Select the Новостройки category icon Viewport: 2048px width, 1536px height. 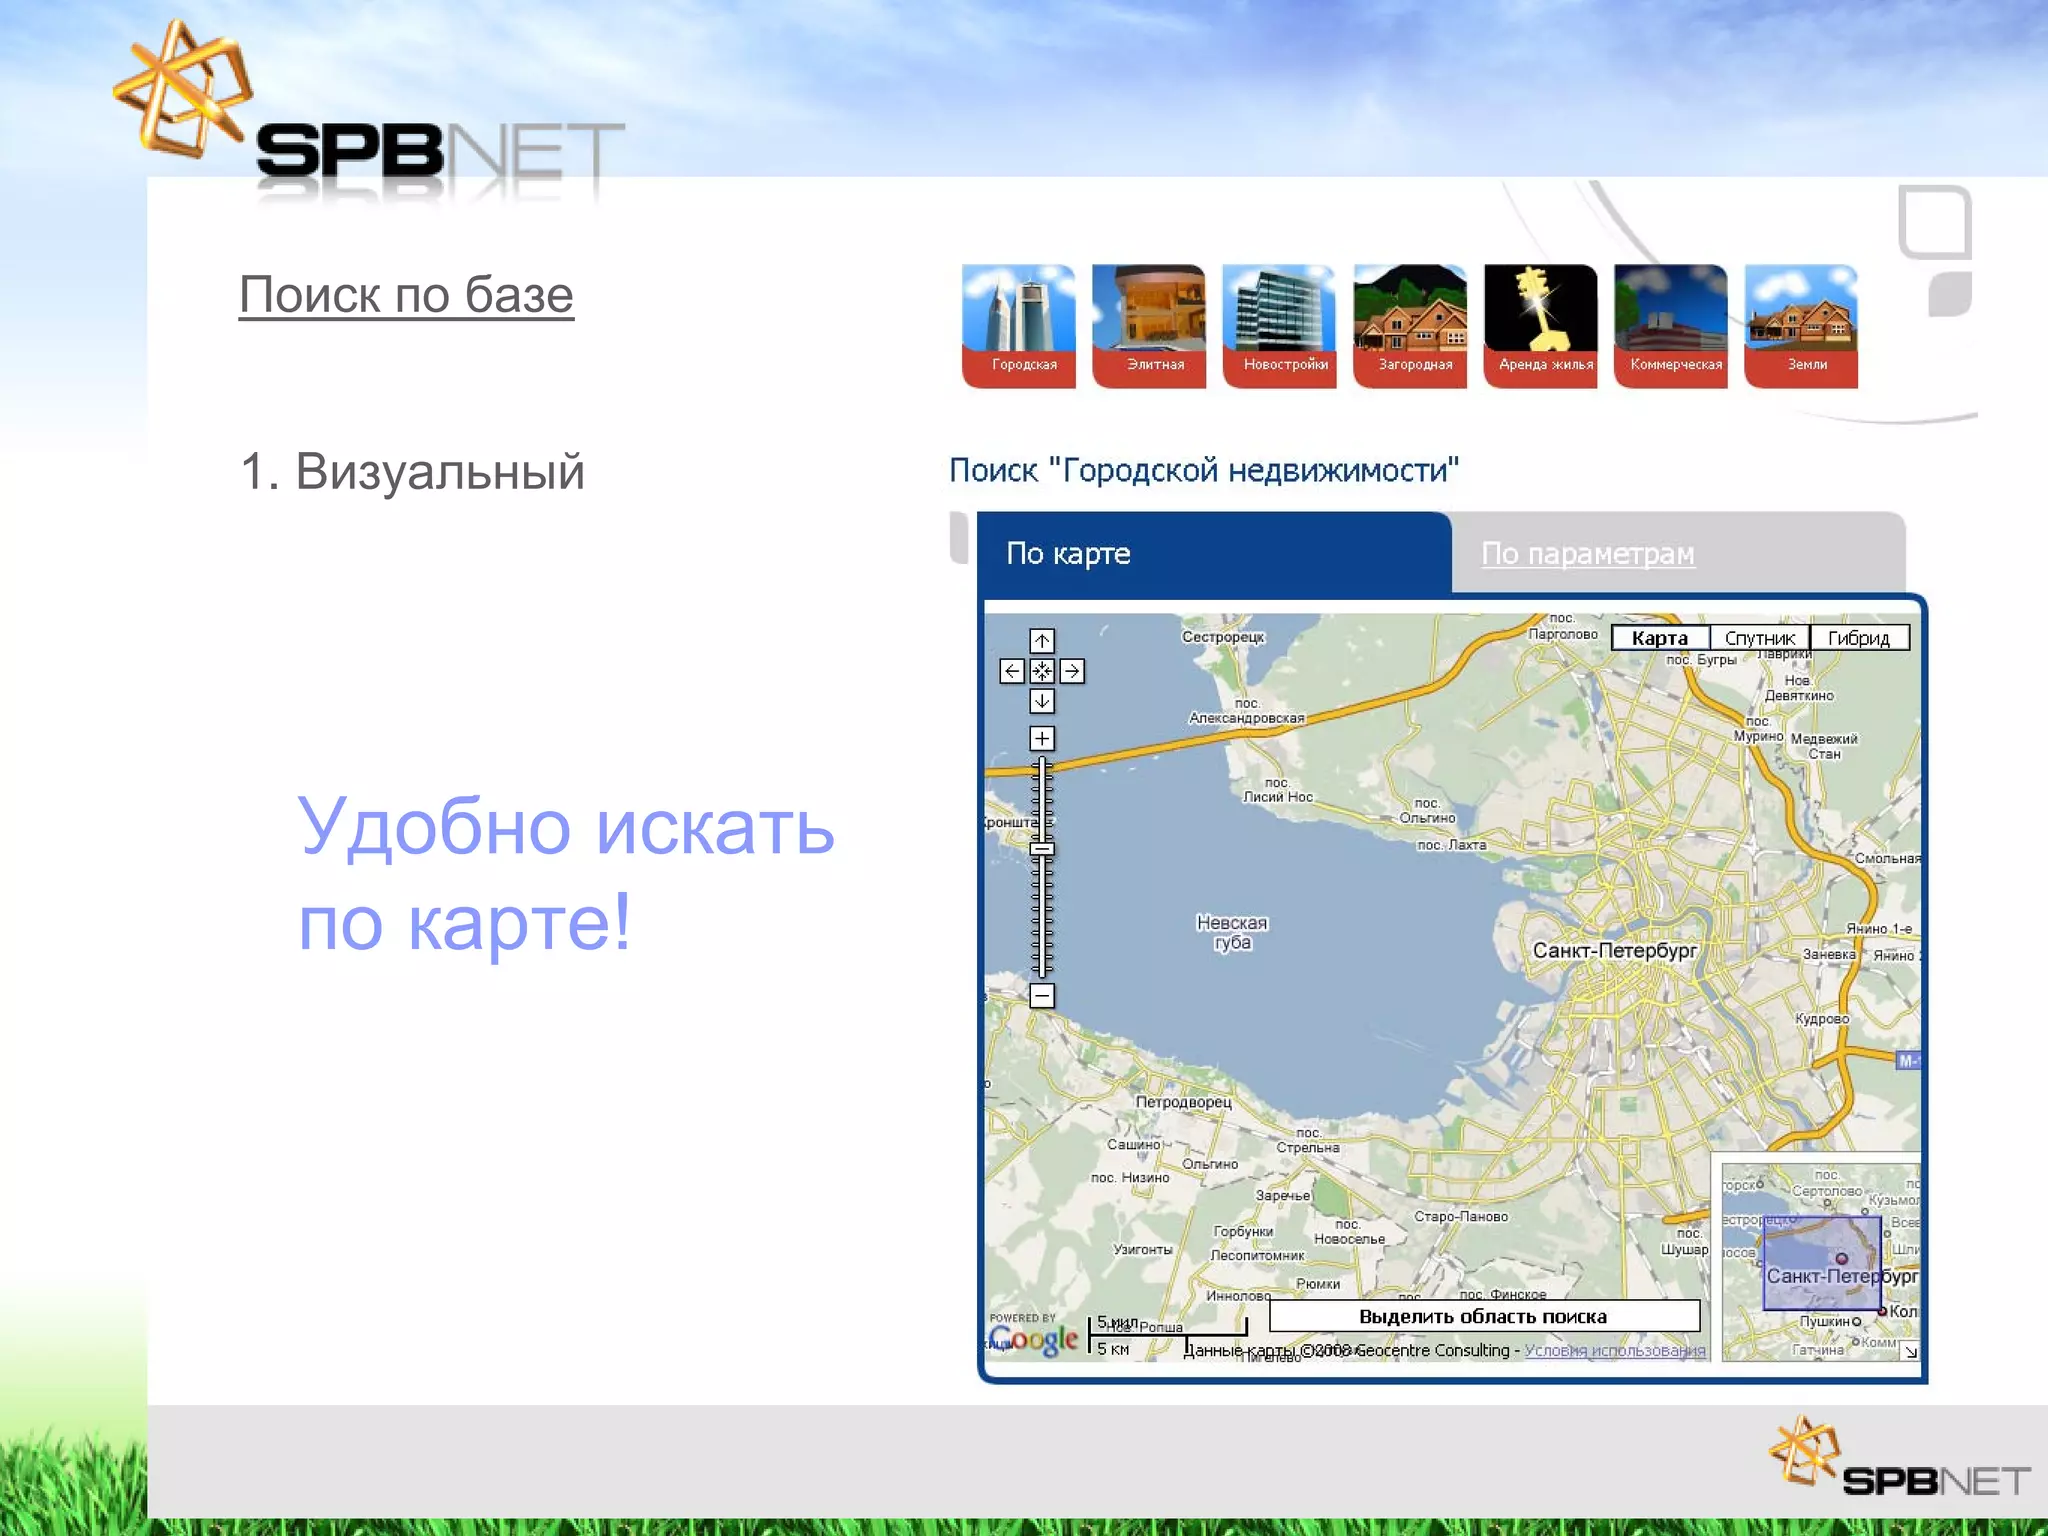1280,326
